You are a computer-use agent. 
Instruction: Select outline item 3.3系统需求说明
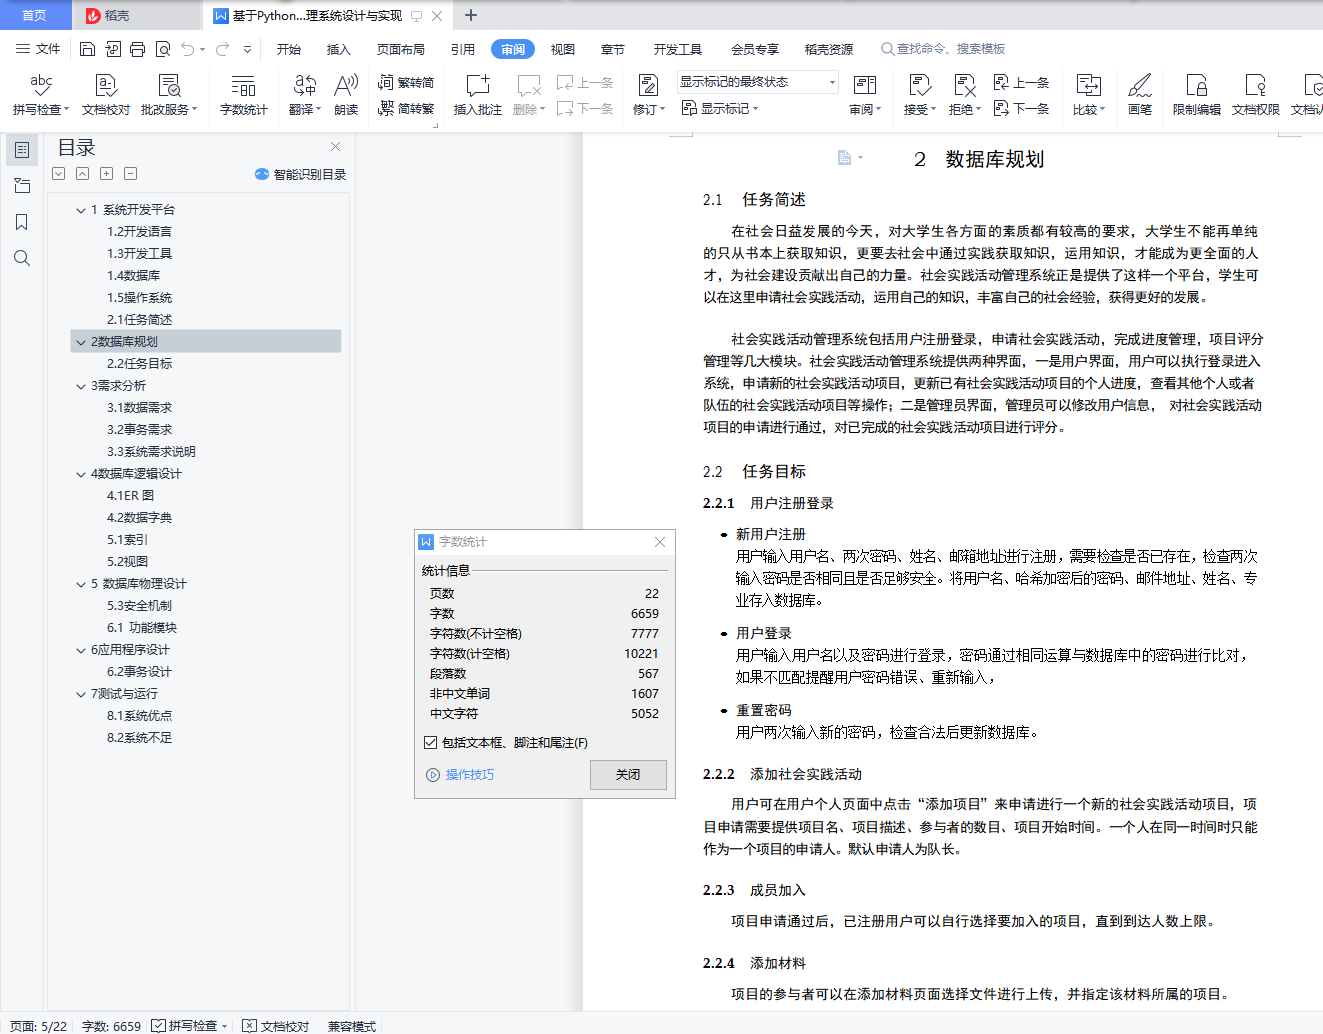[x=151, y=452]
